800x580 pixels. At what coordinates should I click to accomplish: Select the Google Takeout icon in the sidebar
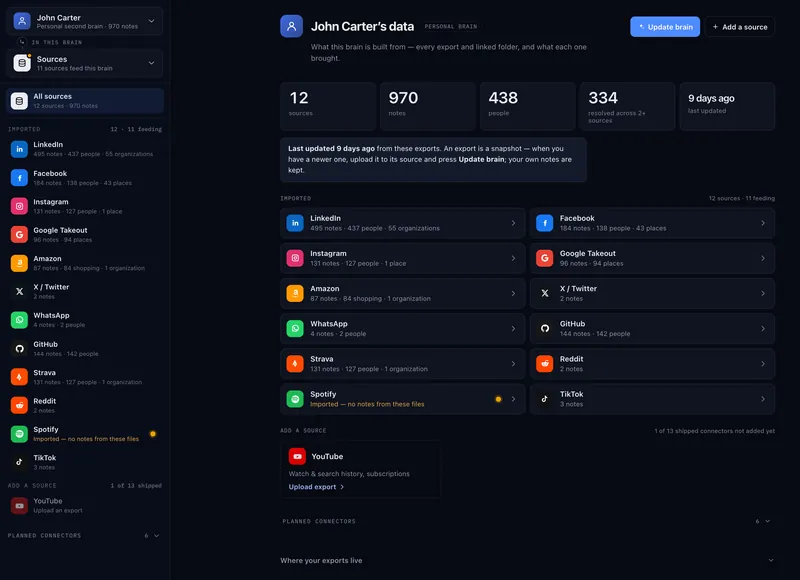tap(19, 235)
